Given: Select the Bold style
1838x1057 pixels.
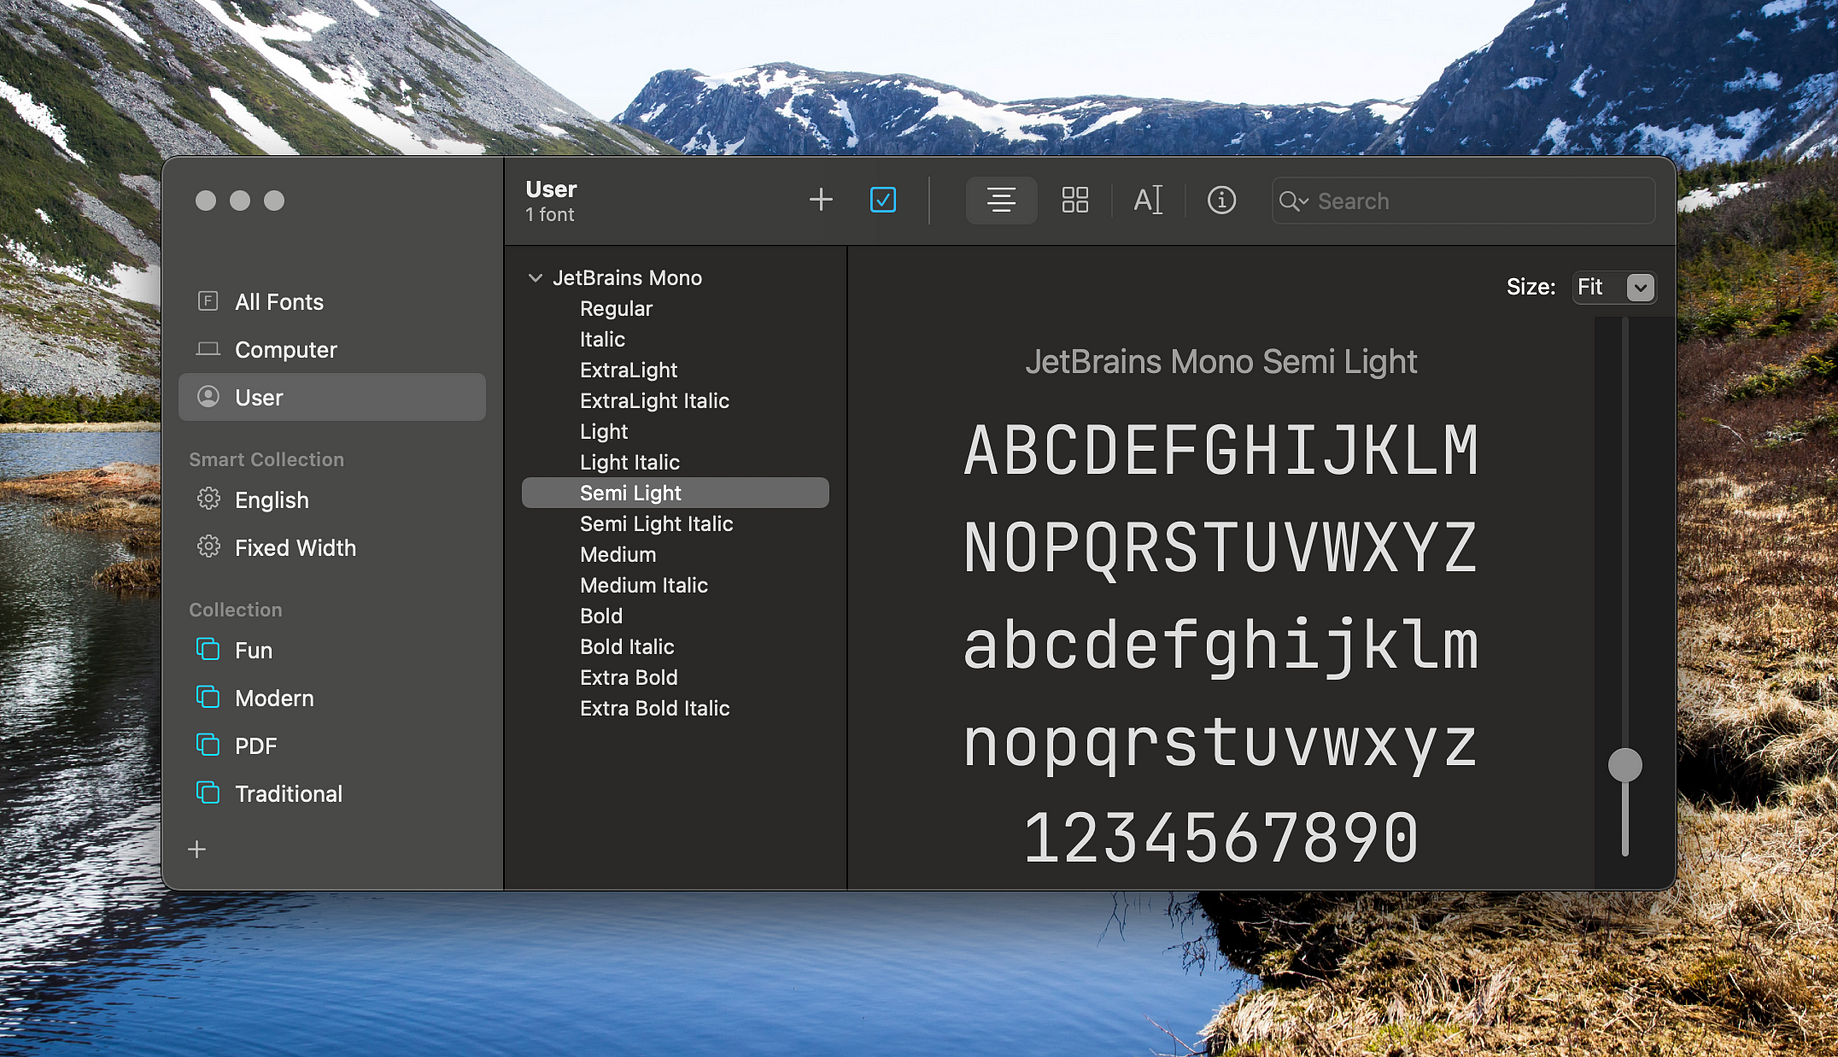Looking at the screenshot, I should tap(601, 617).
